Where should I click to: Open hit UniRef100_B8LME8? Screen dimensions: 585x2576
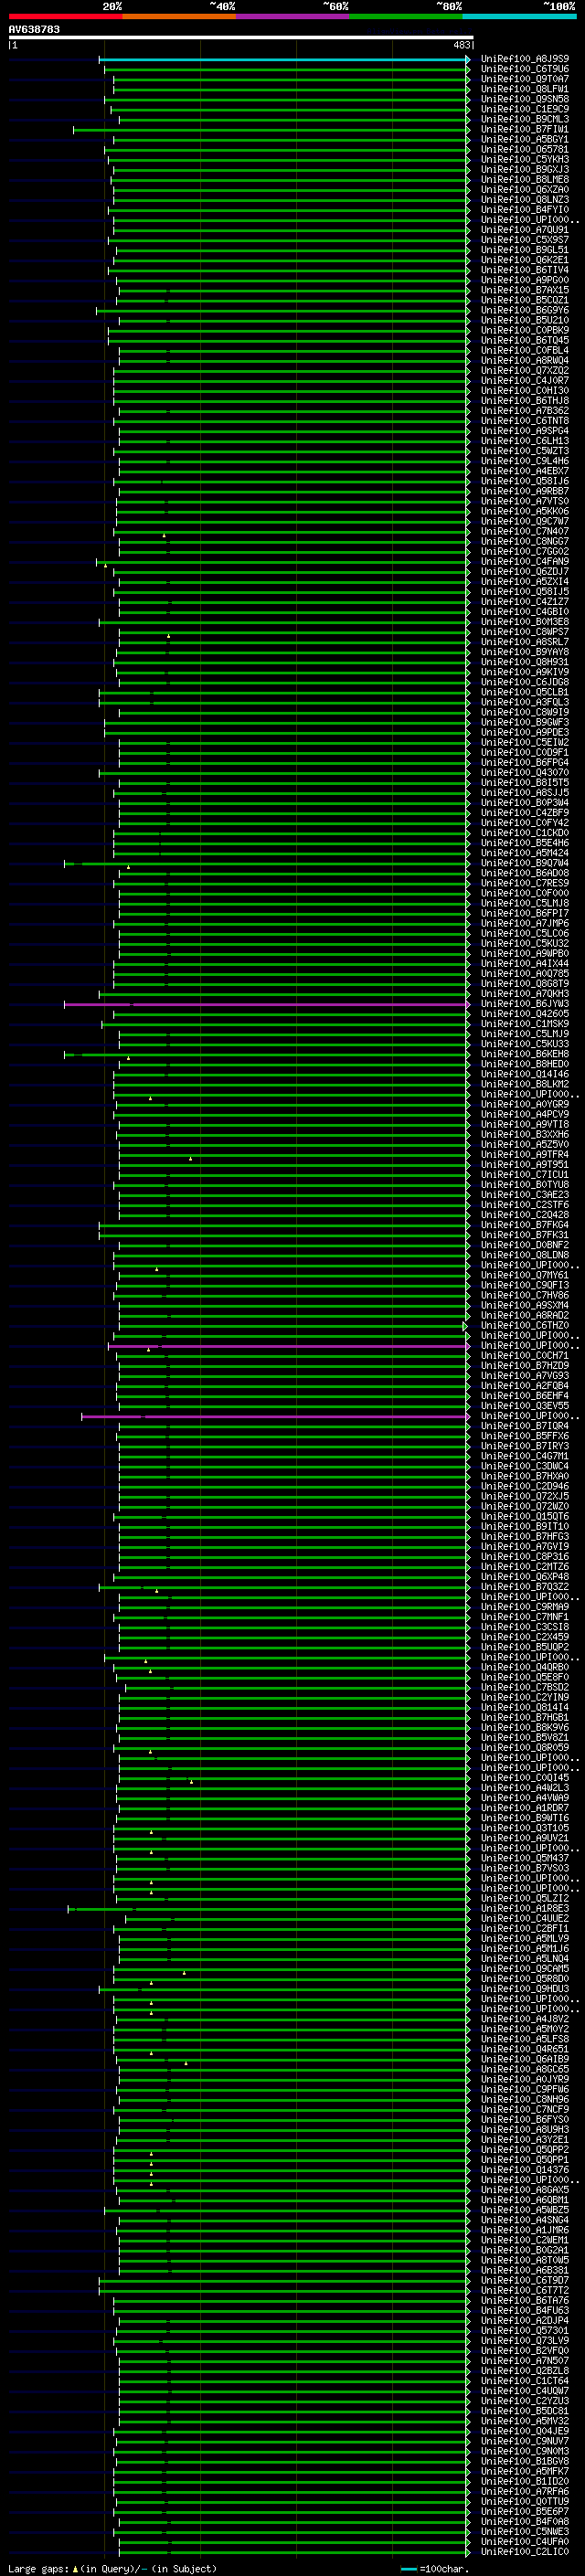(525, 179)
